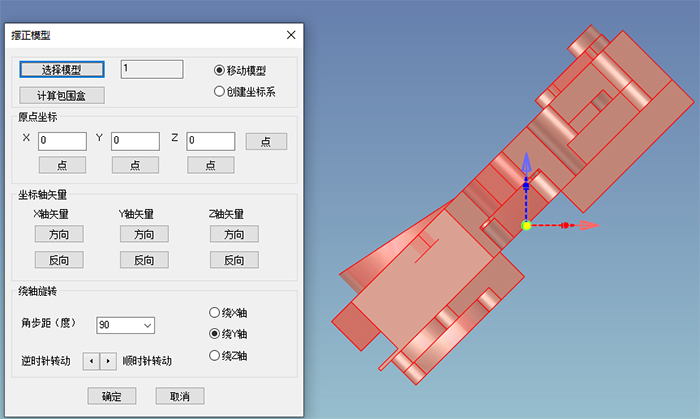Click the 选择模型 button
This screenshot has width=700, height=419.
pos(62,70)
